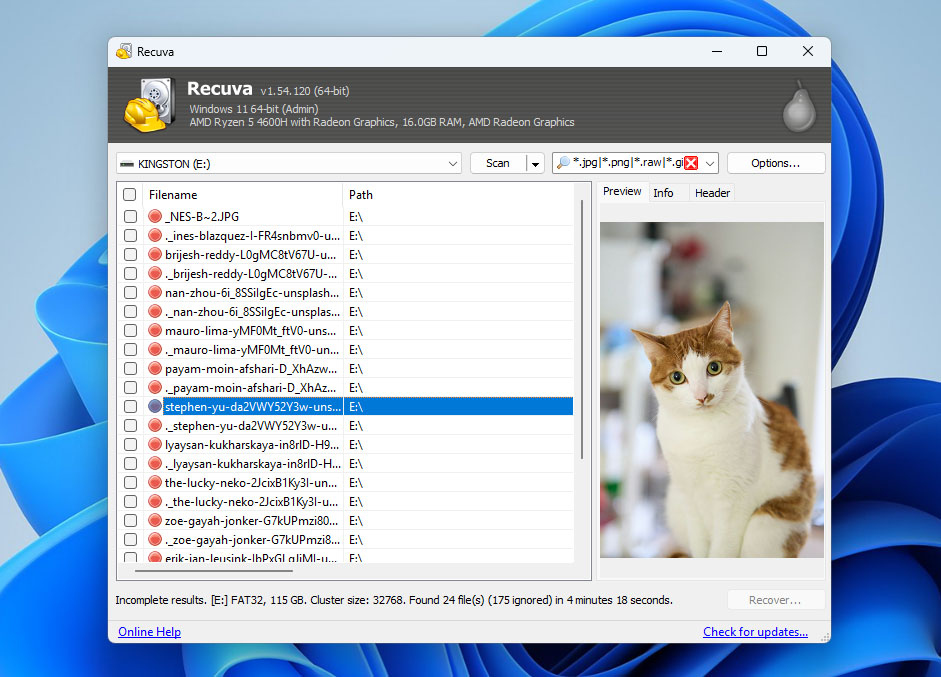The image size is (941, 677).
Task: Click the horizontal scrollbar under file list
Action: [x=213, y=571]
